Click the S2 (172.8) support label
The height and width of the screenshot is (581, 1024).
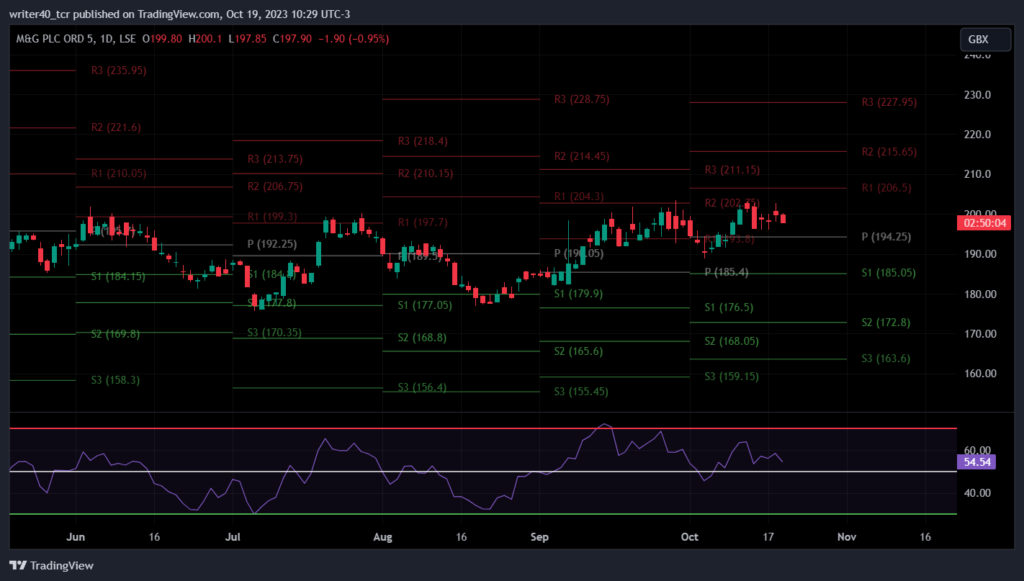tap(886, 322)
